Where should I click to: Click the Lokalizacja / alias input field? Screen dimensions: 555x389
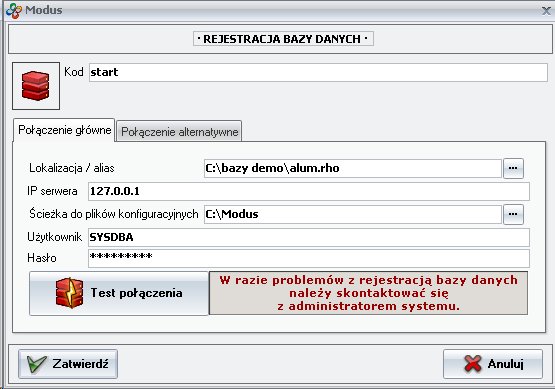[x=353, y=168]
